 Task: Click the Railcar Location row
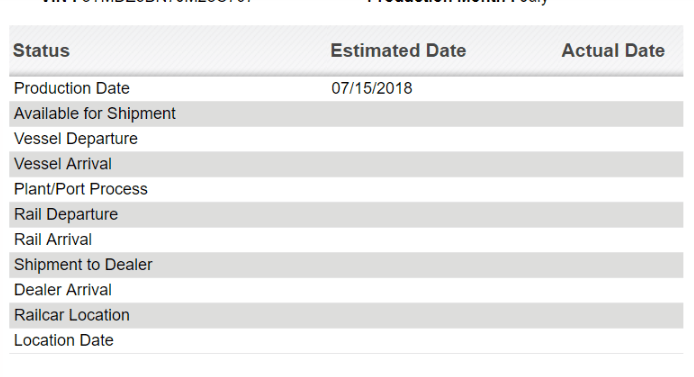346,315
